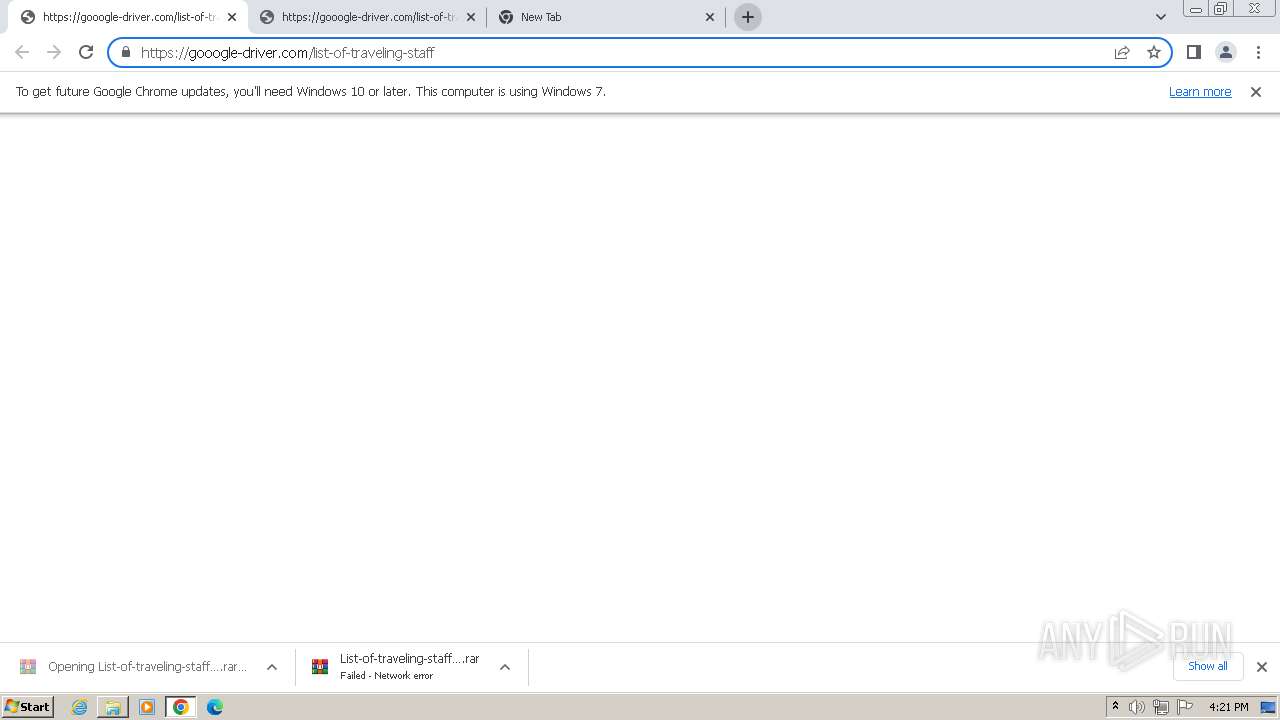Open the side panel
This screenshot has width=1280, height=720.
1194,52
